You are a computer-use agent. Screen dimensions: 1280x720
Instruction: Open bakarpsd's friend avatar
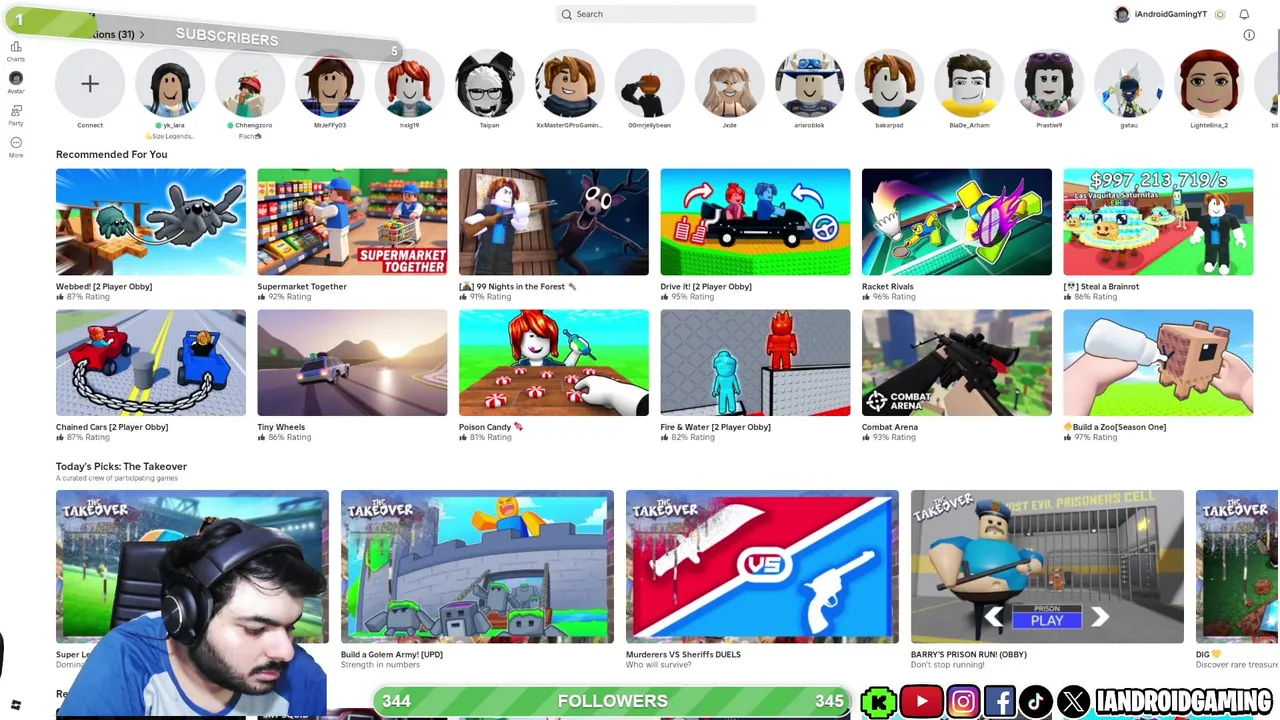click(889, 84)
